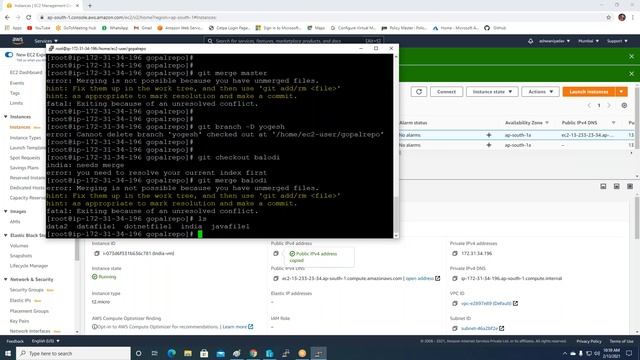Set the details panel to its medium split view
The width and height of the screenshot is (640, 360).
pos(616,187)
